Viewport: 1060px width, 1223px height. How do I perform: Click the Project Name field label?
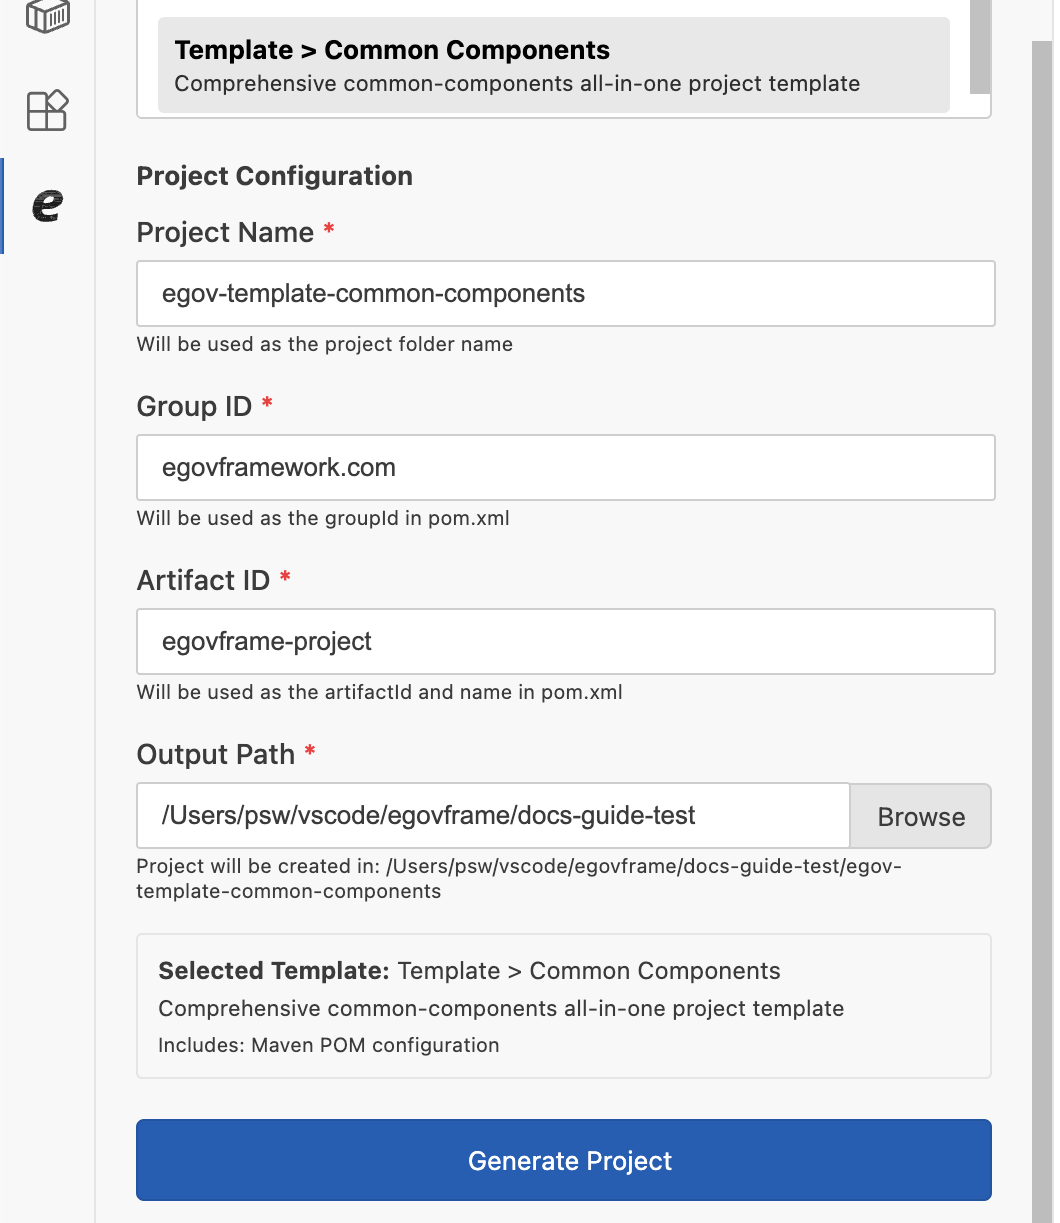225,233
